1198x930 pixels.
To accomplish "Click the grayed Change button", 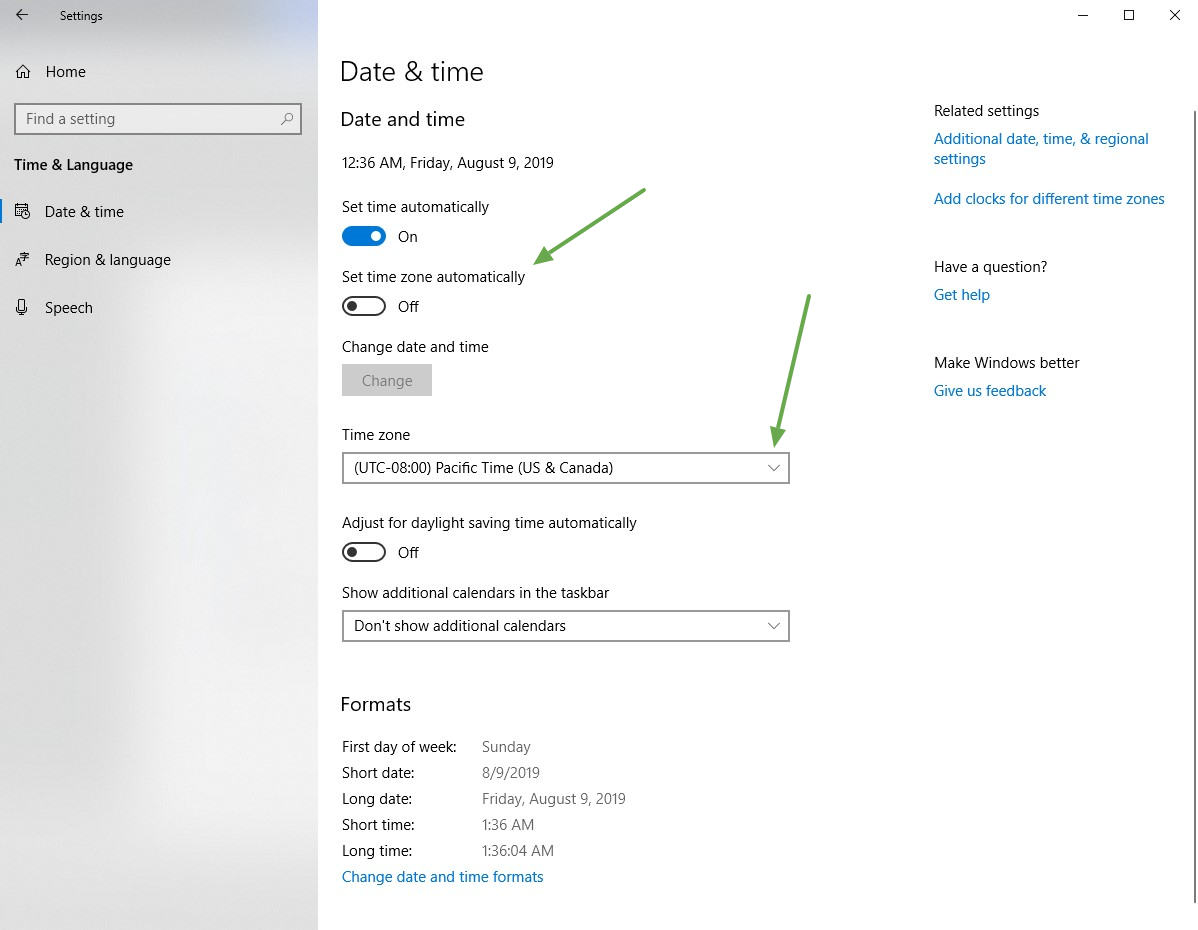I will 387,381.
